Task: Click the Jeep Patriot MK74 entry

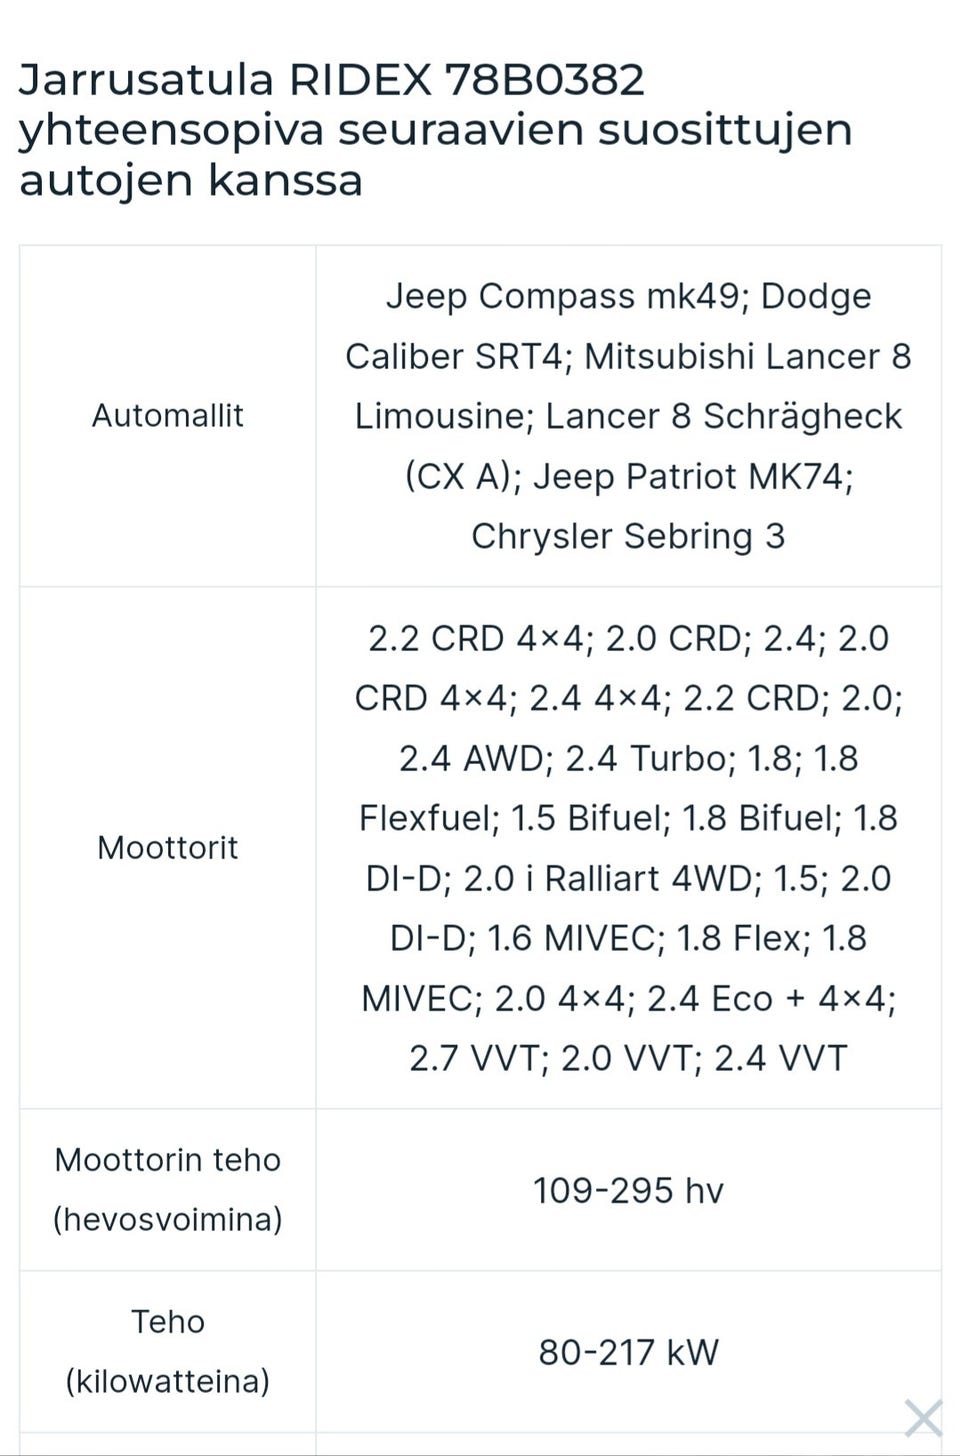Action: [x=690, y=477]
